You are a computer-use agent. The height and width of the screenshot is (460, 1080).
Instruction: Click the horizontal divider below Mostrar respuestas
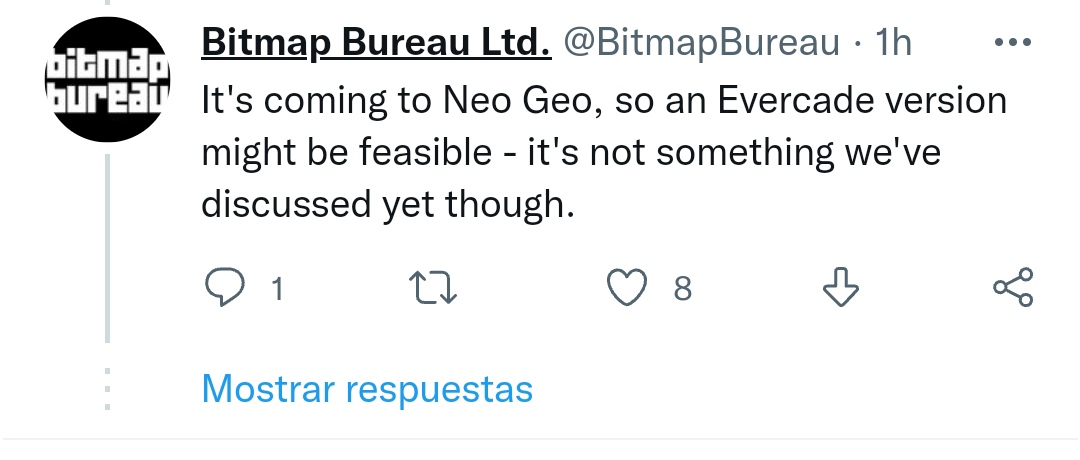coord(540,439)
